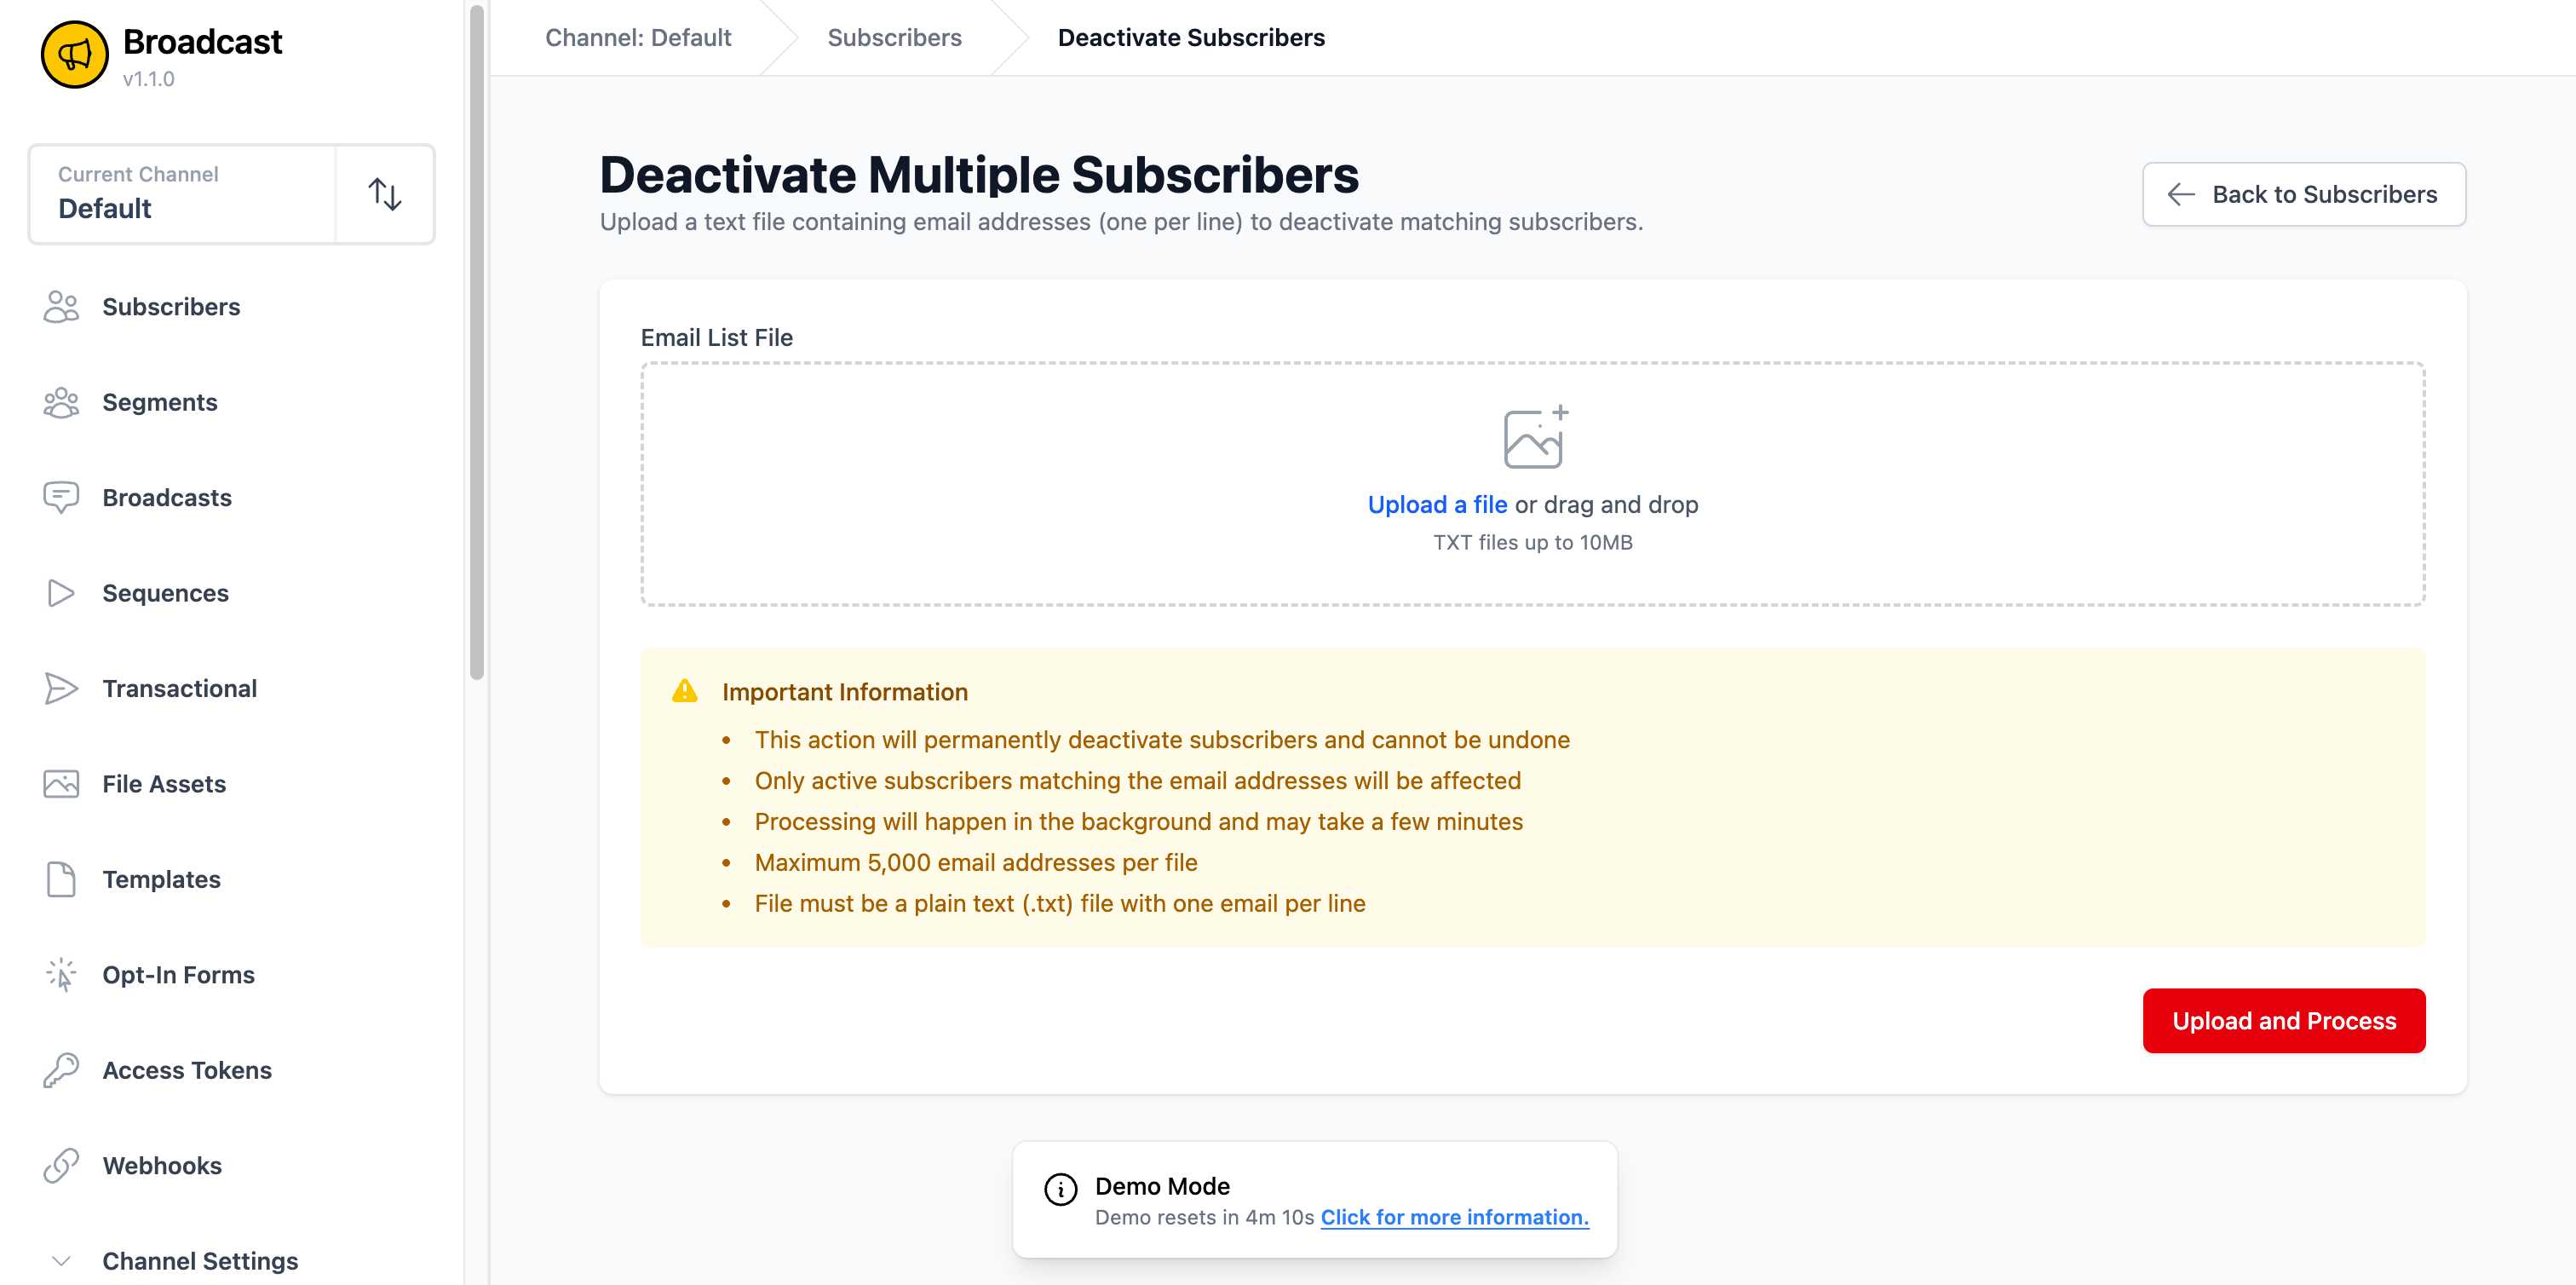This screenshot has height=1285, width=2576.
Task: Click the Sequences play icon
Action: (x=61, y=593)
